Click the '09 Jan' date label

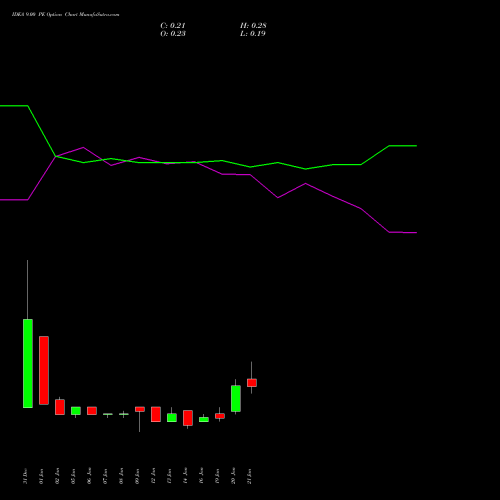coord(138,476)
